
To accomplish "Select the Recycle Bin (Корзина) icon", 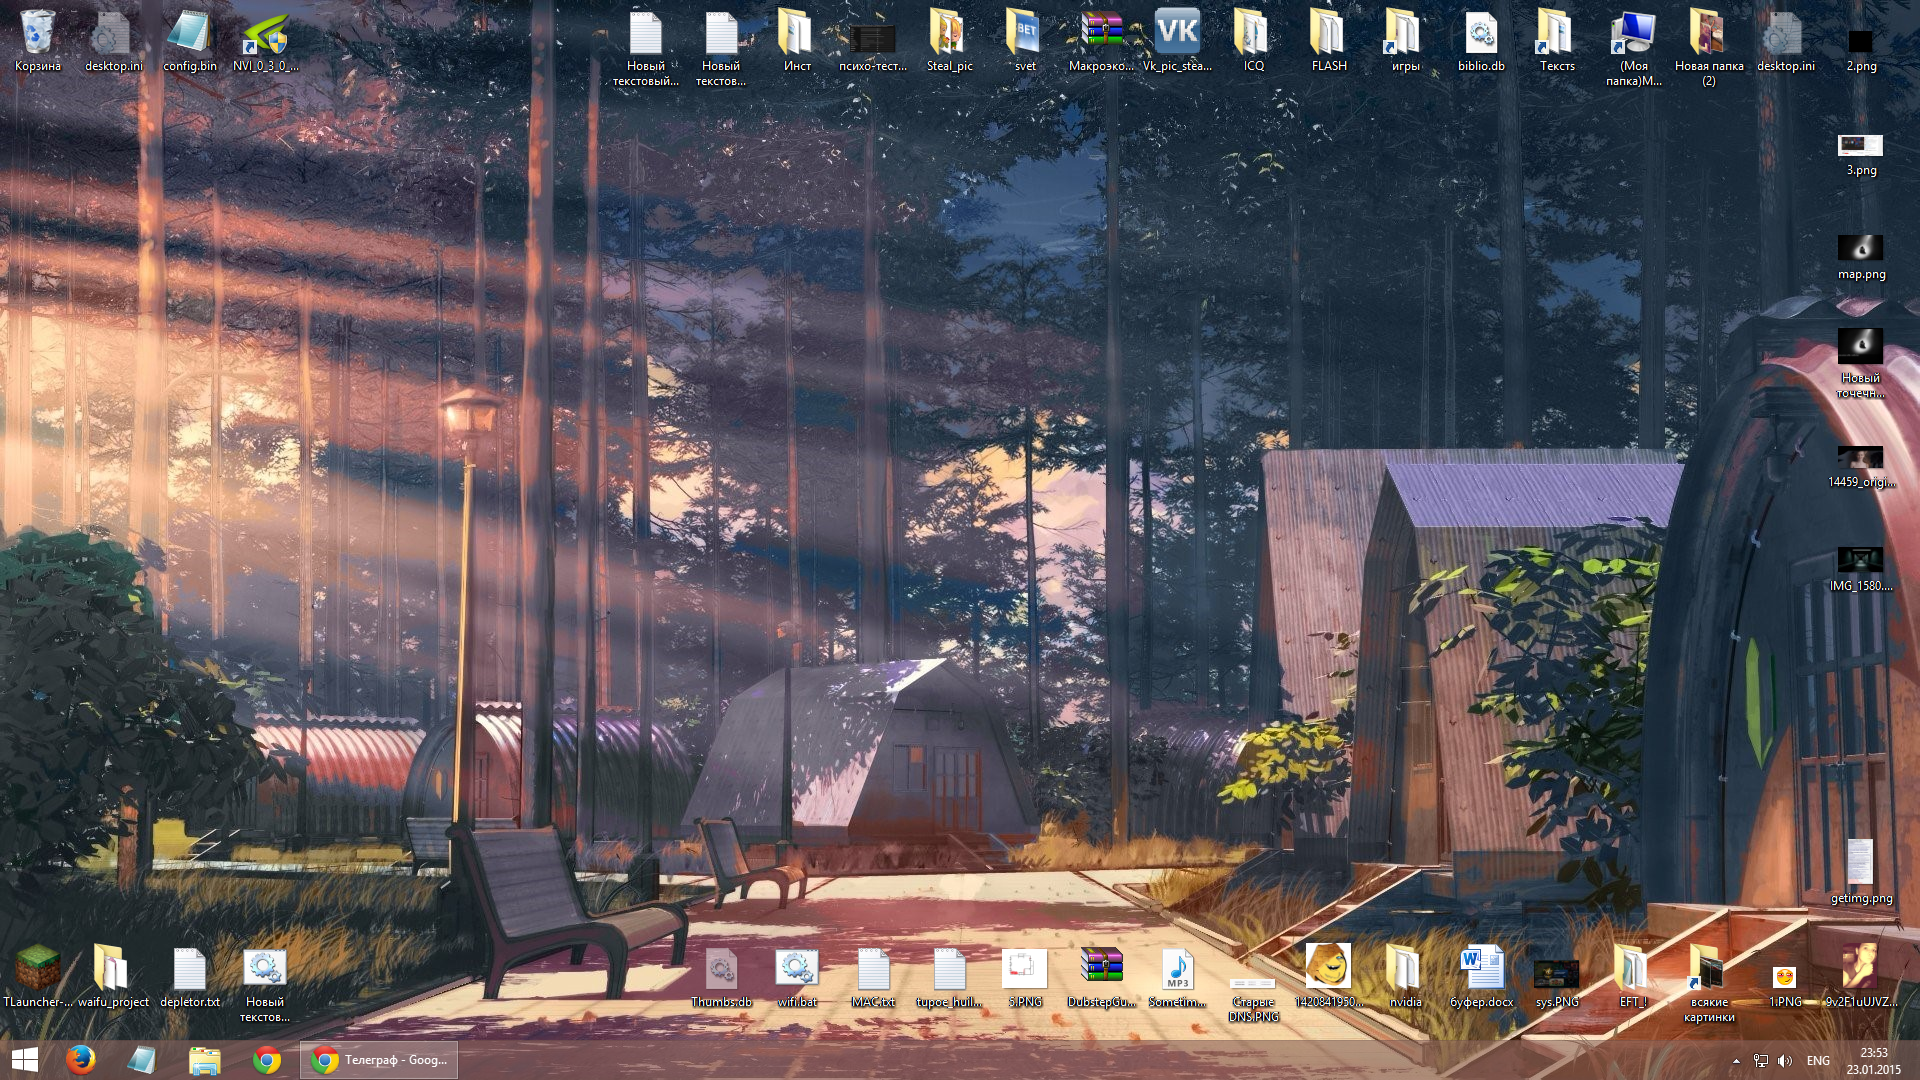I will 38,35.
